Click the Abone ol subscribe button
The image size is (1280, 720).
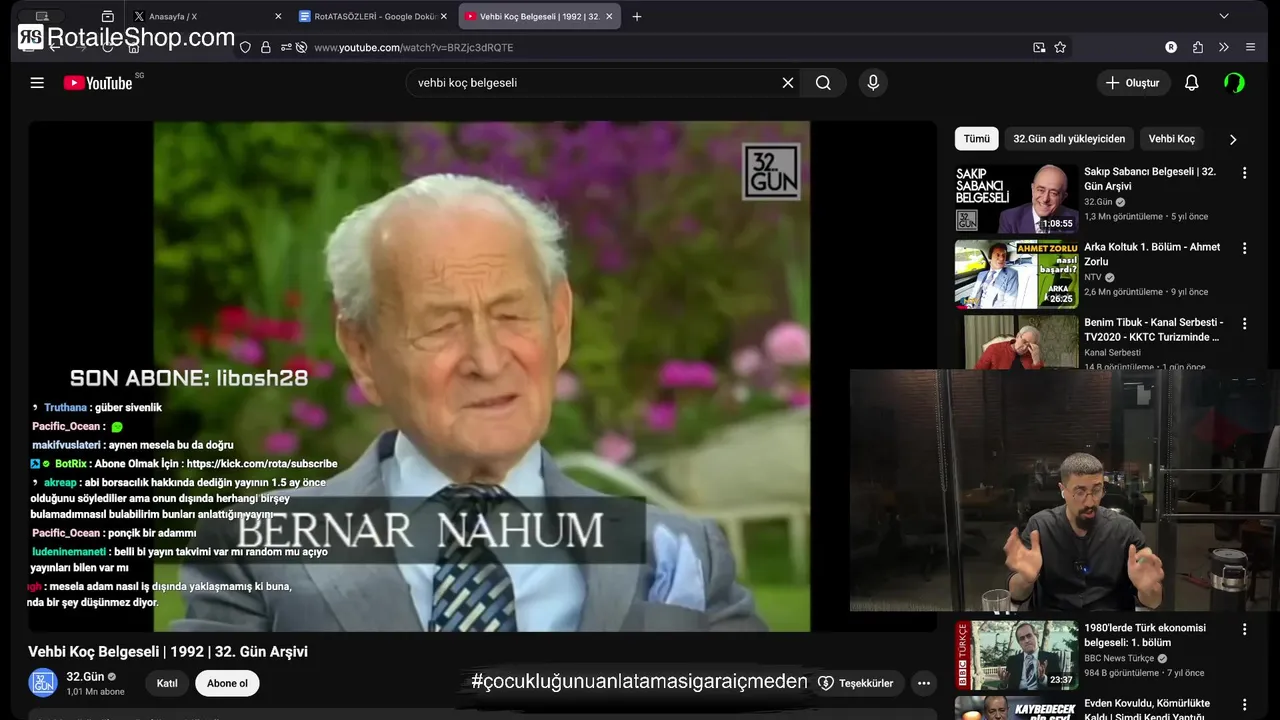click(x=227, y=683)
